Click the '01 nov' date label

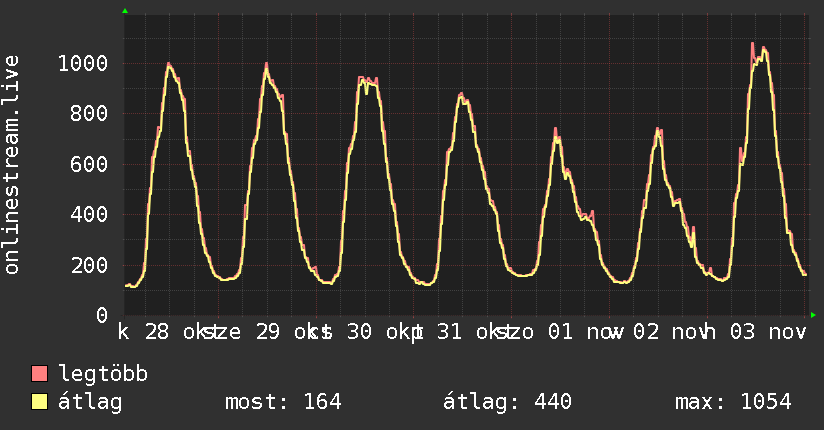click(585, 332)
